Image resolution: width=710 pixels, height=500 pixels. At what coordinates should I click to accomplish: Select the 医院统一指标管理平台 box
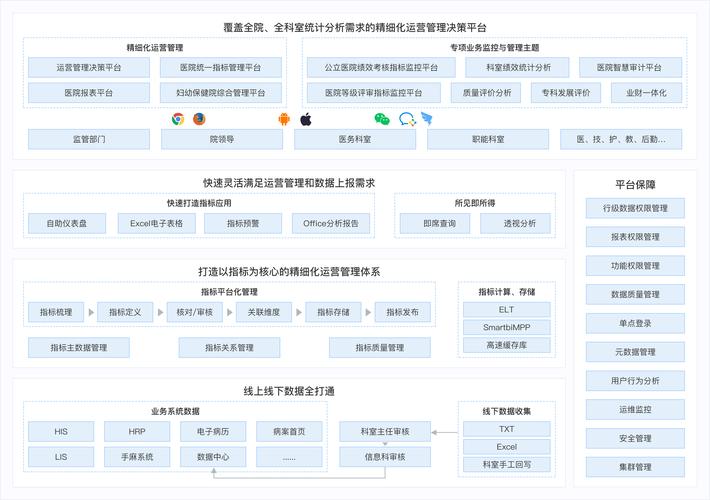(221, 67)
